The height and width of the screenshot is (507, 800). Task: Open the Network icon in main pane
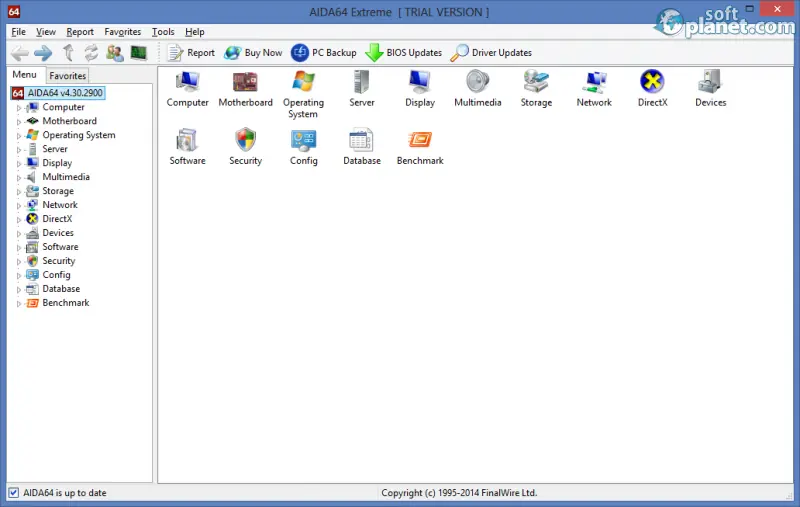pyautogui.click(x=594, y=82)
